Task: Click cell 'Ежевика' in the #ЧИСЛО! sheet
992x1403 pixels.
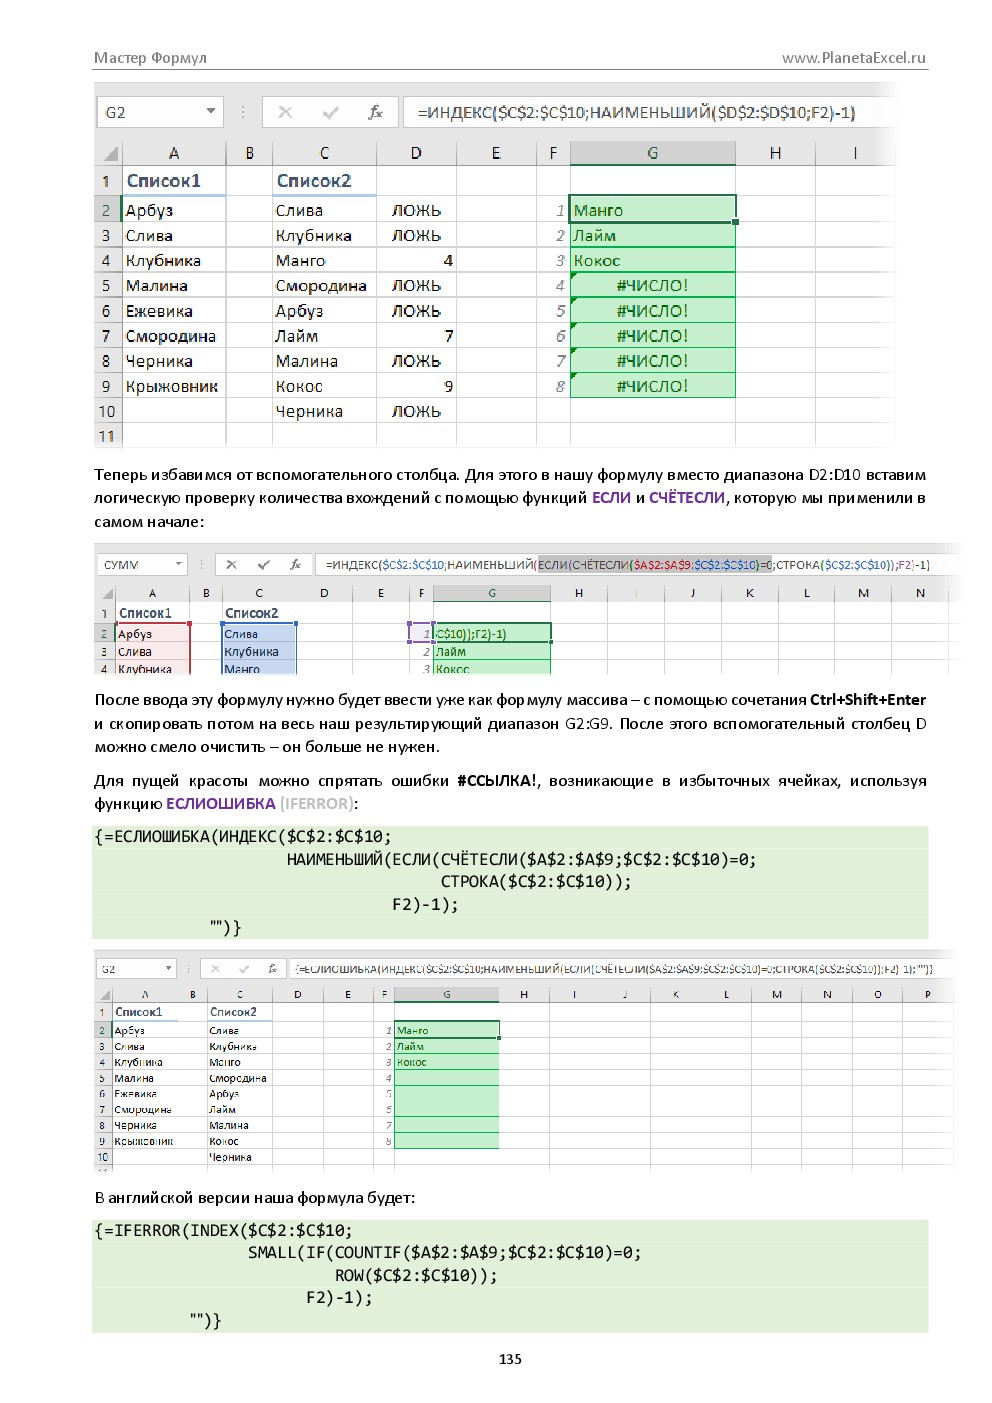Action: [x=173, y=312]
